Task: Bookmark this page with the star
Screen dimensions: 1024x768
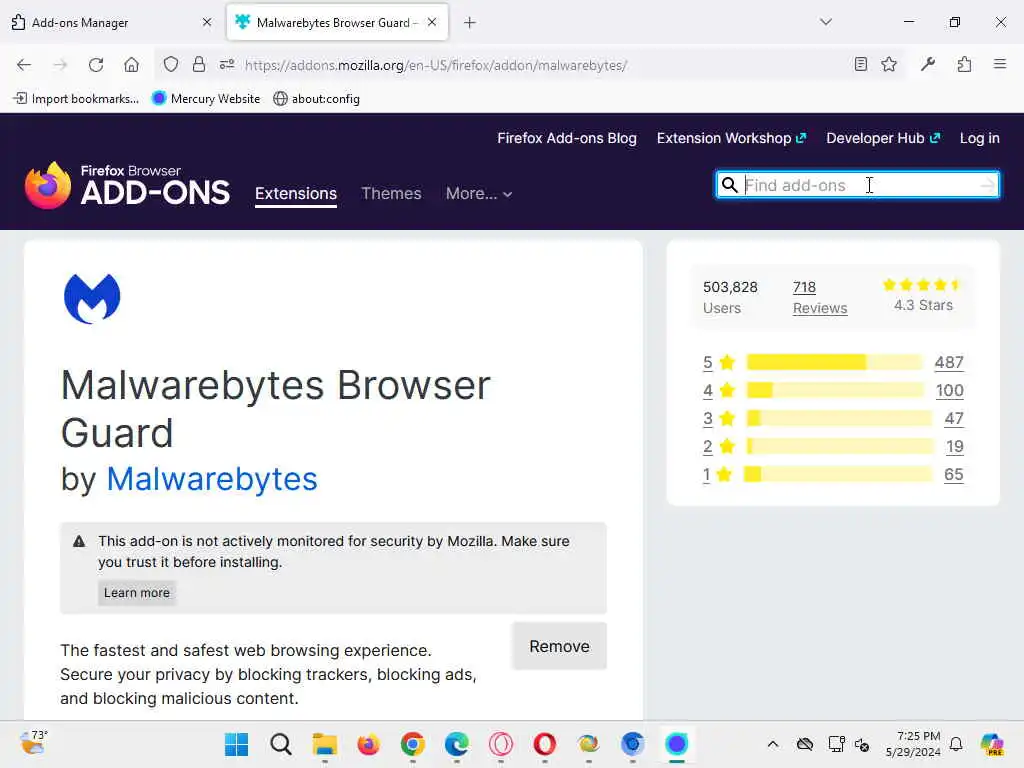Action: point(889,64)
